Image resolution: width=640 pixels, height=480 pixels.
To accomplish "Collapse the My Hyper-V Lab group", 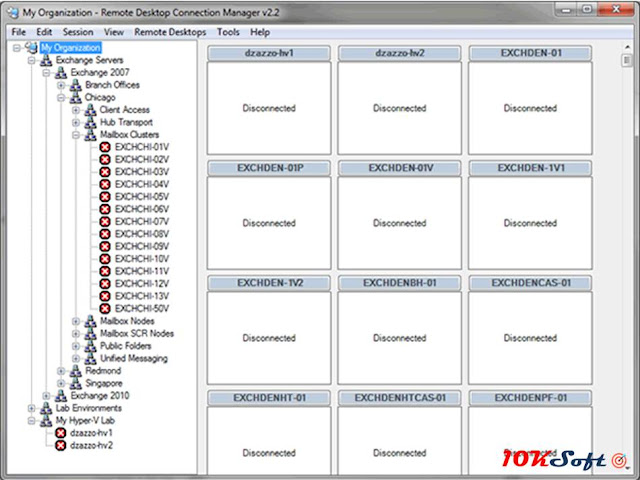I will point(31,421).
